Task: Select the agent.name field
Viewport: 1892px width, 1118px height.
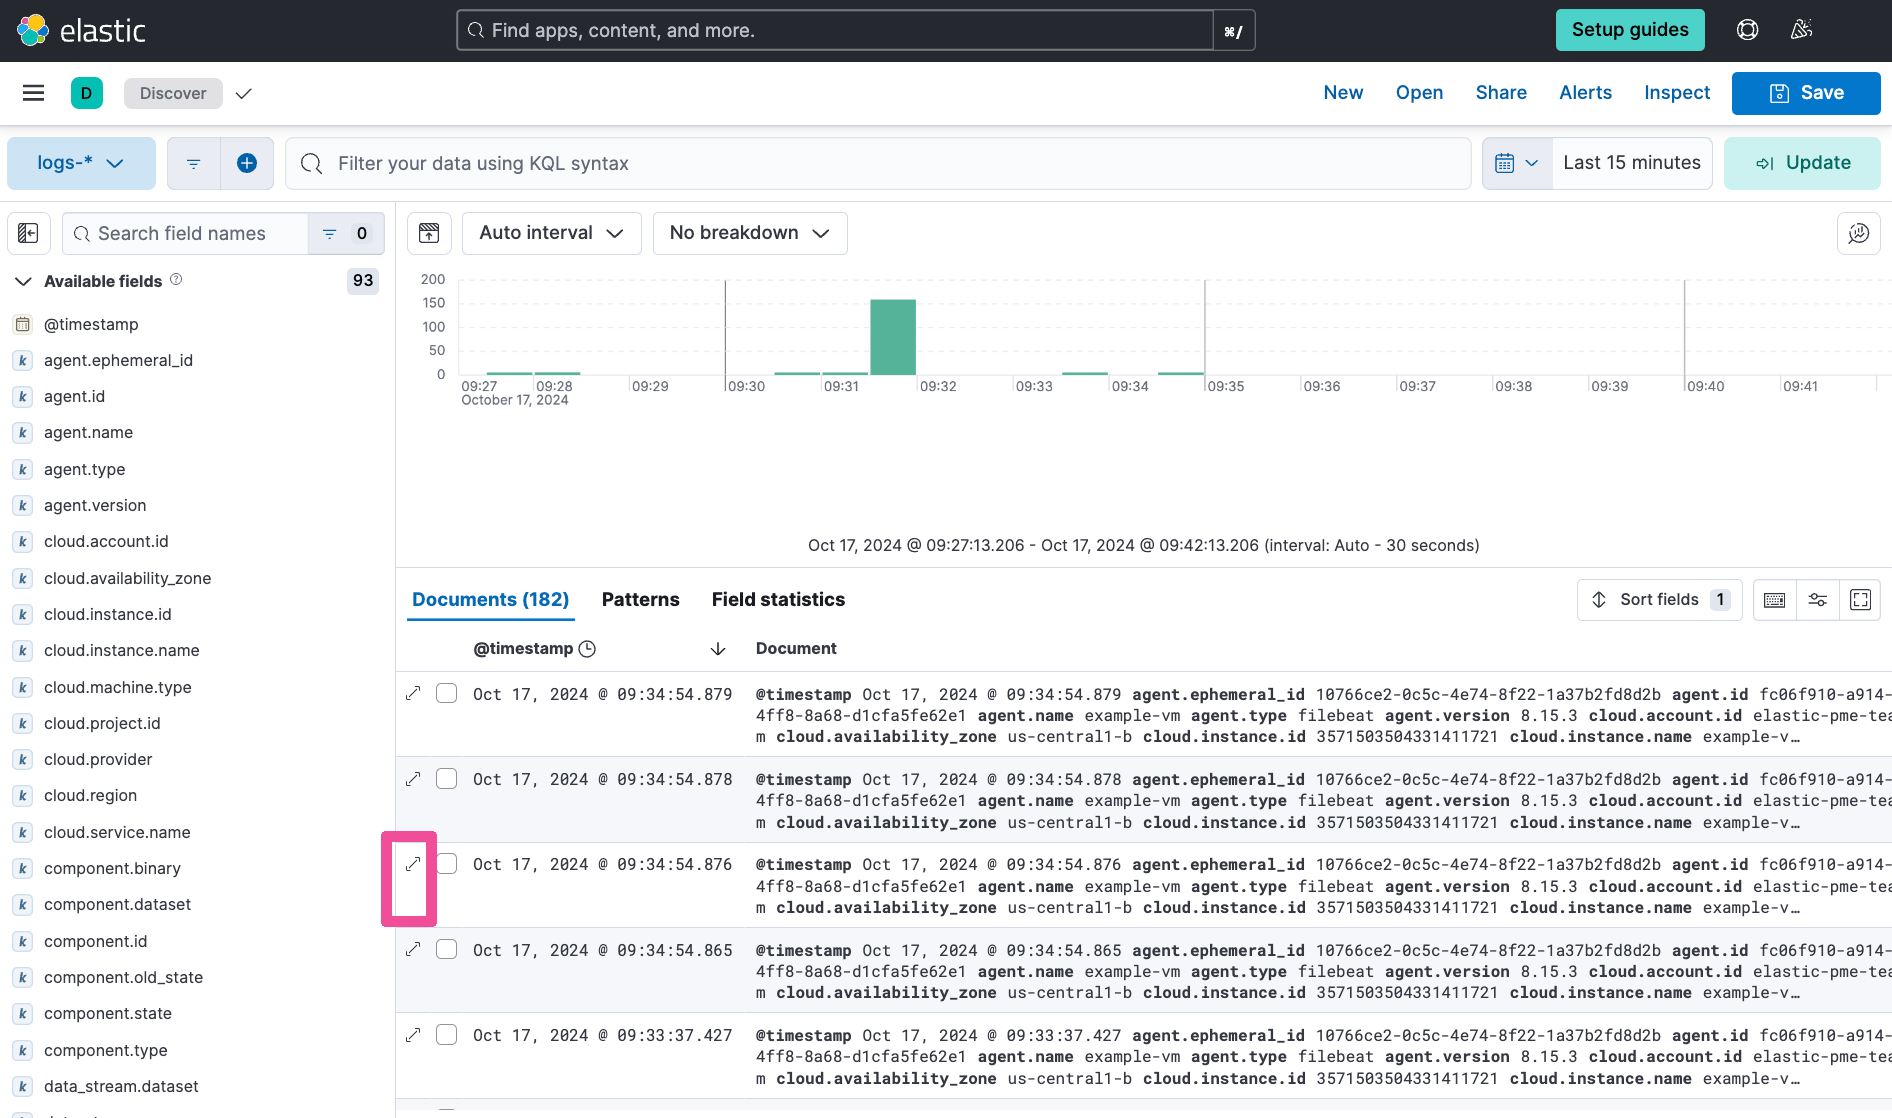Action: 88,432
